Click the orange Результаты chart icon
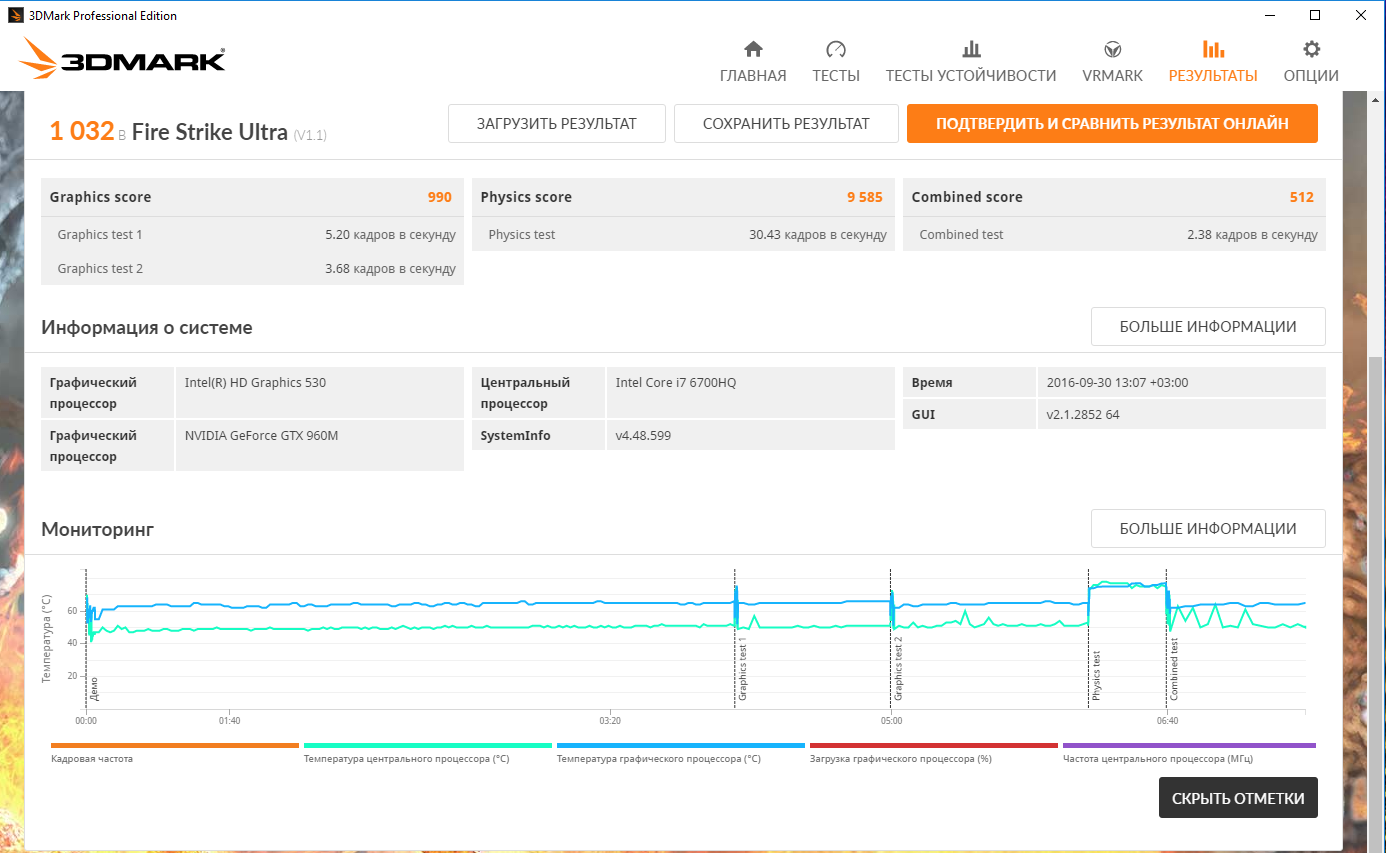1386x853 pixels. 1212,50
